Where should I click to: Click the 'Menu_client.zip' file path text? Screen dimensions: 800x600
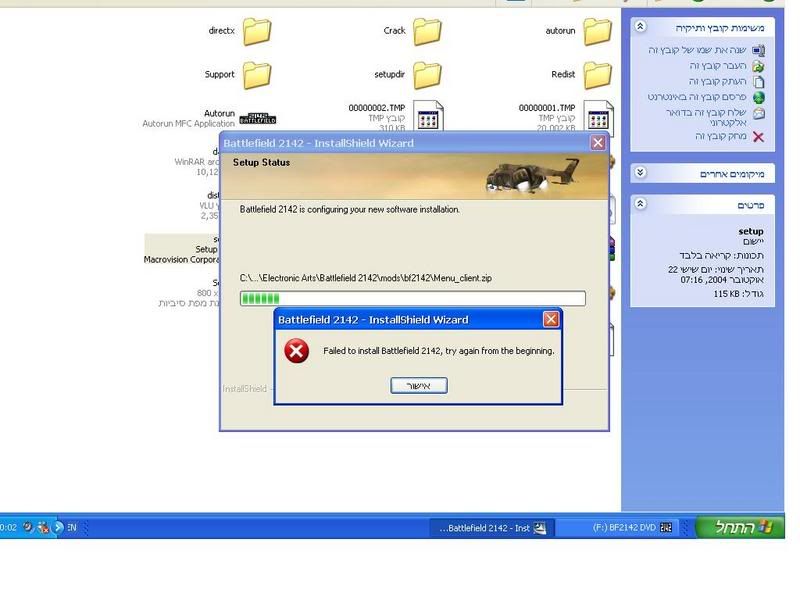coord(366,278)
